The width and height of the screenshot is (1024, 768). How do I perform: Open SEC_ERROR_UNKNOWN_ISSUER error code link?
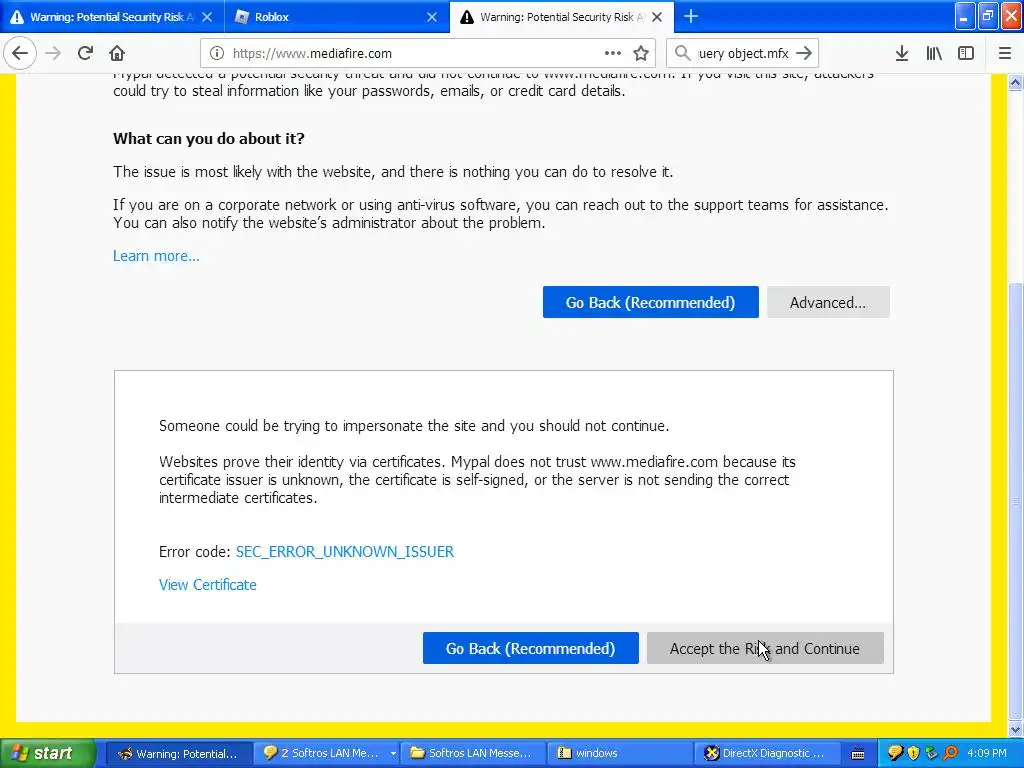(x=345, y=552)
